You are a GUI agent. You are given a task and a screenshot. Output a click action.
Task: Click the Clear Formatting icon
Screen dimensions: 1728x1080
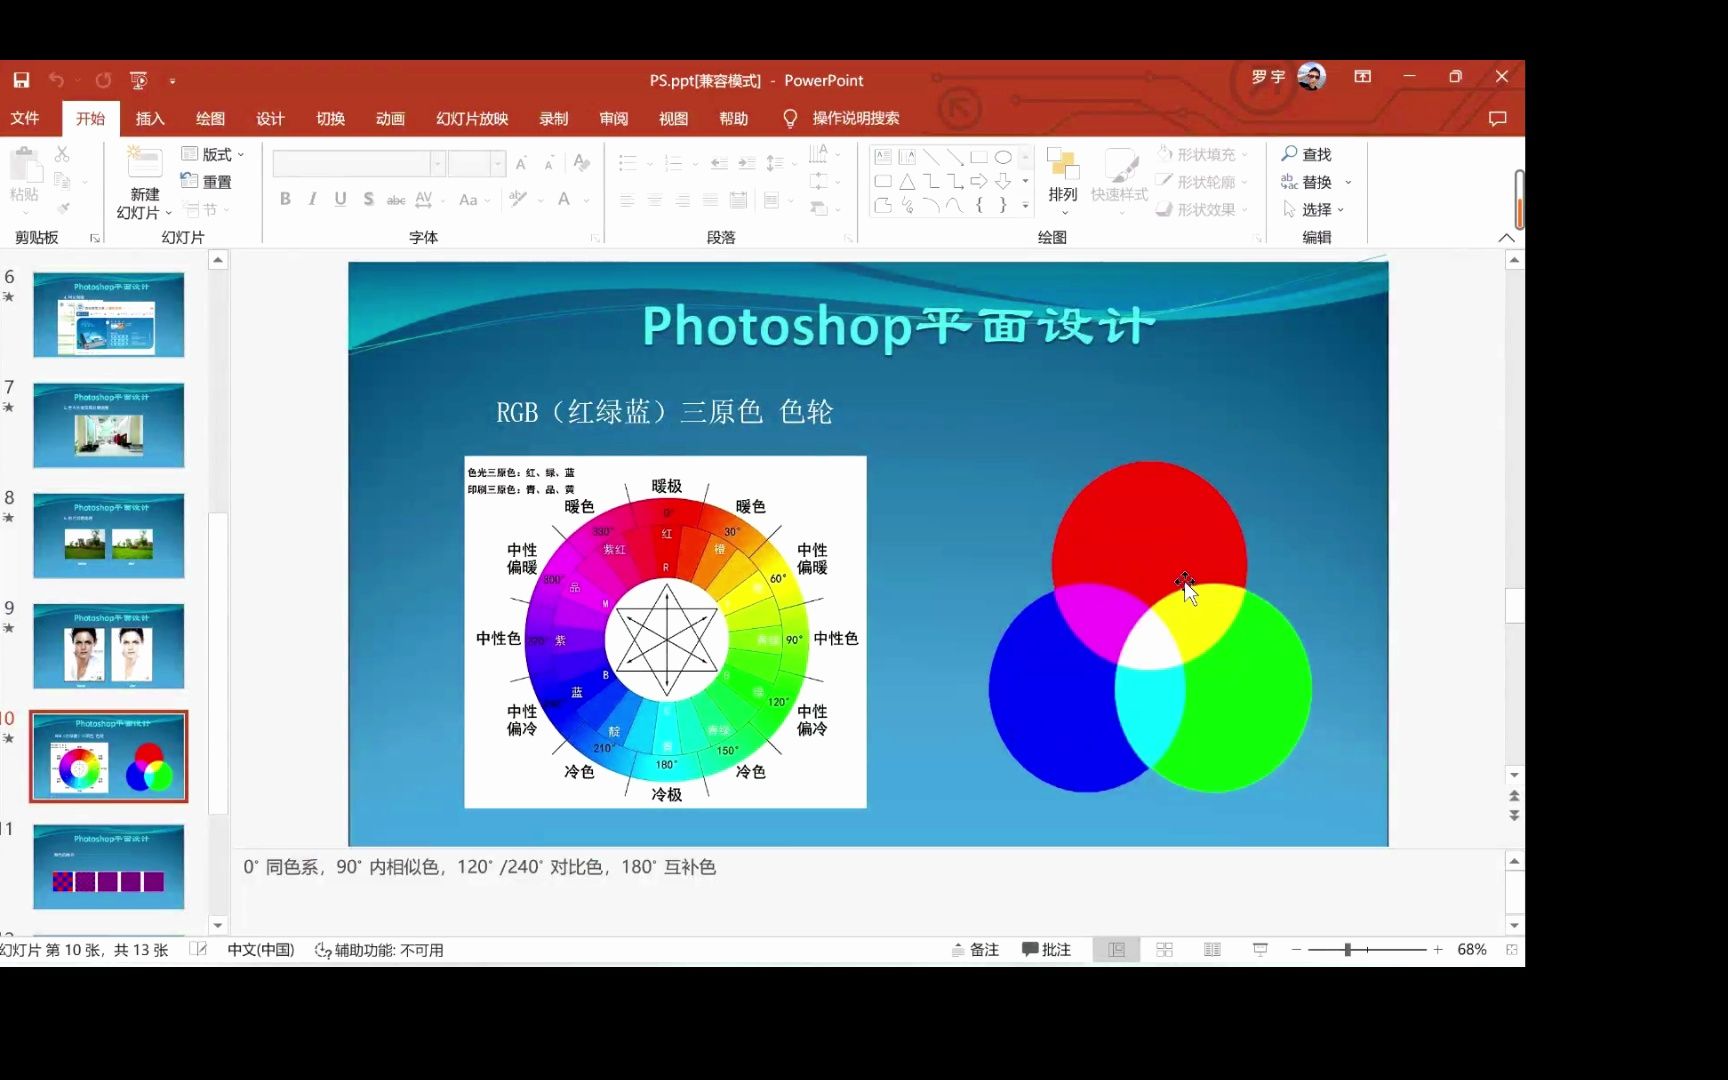pyautogui.click(x=581, y=163)
